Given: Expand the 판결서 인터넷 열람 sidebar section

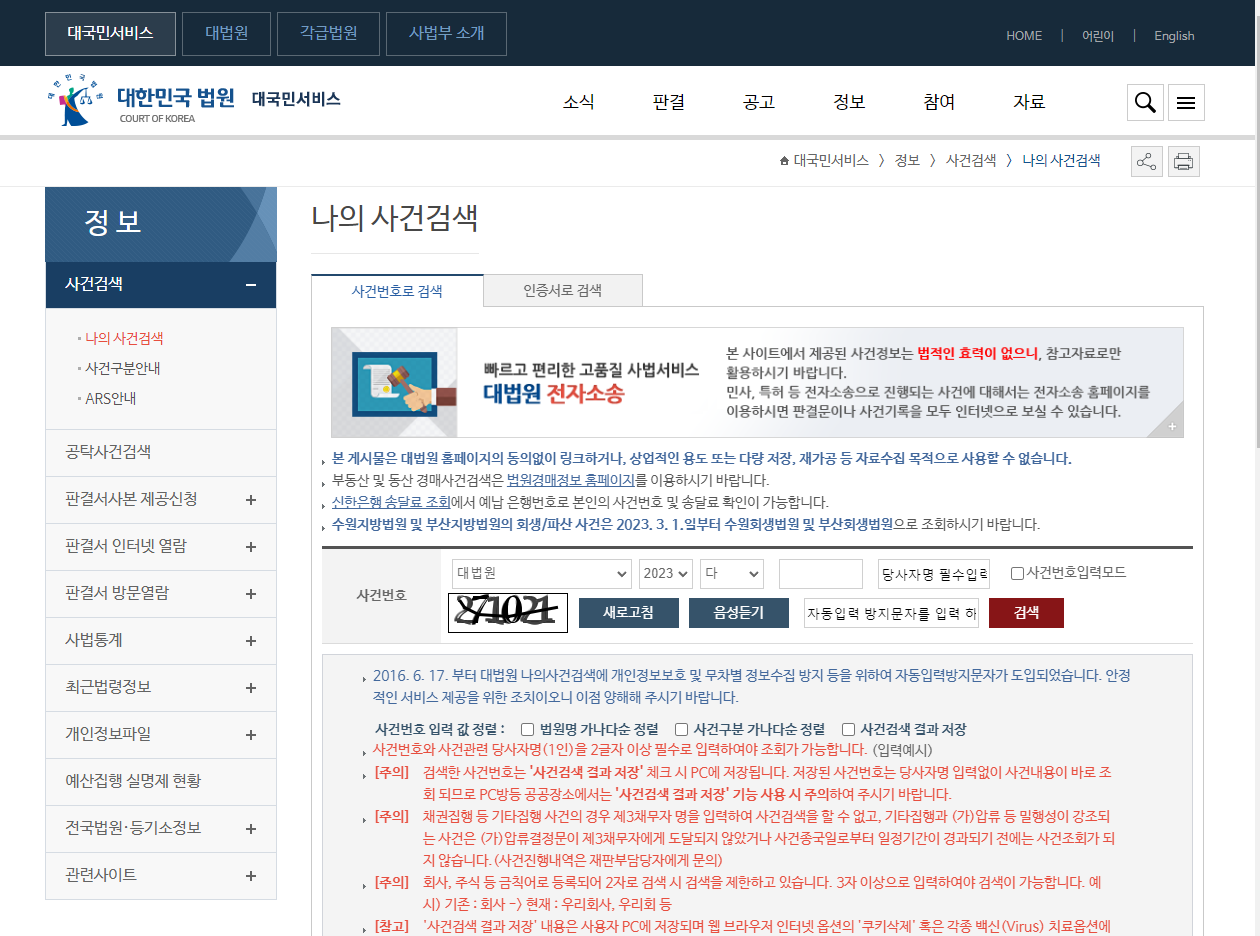Looking at the screenshot, I should pos(160,547).
